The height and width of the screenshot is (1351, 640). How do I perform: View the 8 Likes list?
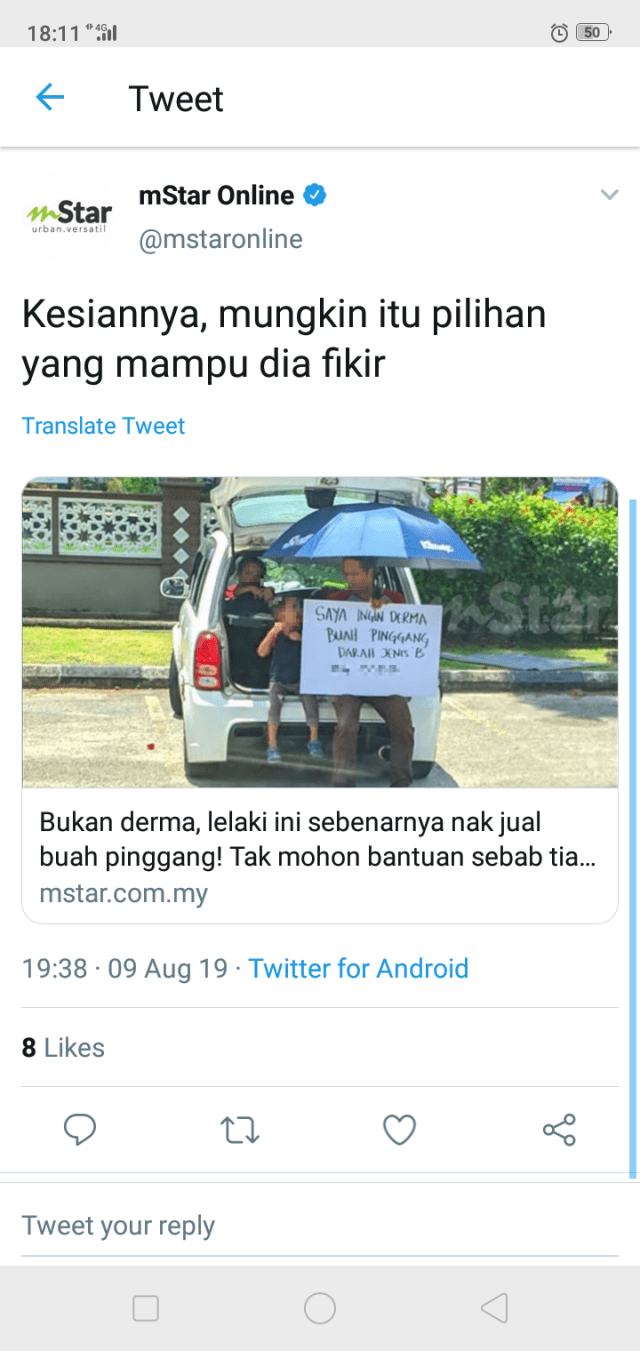[x=63, y=1047]
